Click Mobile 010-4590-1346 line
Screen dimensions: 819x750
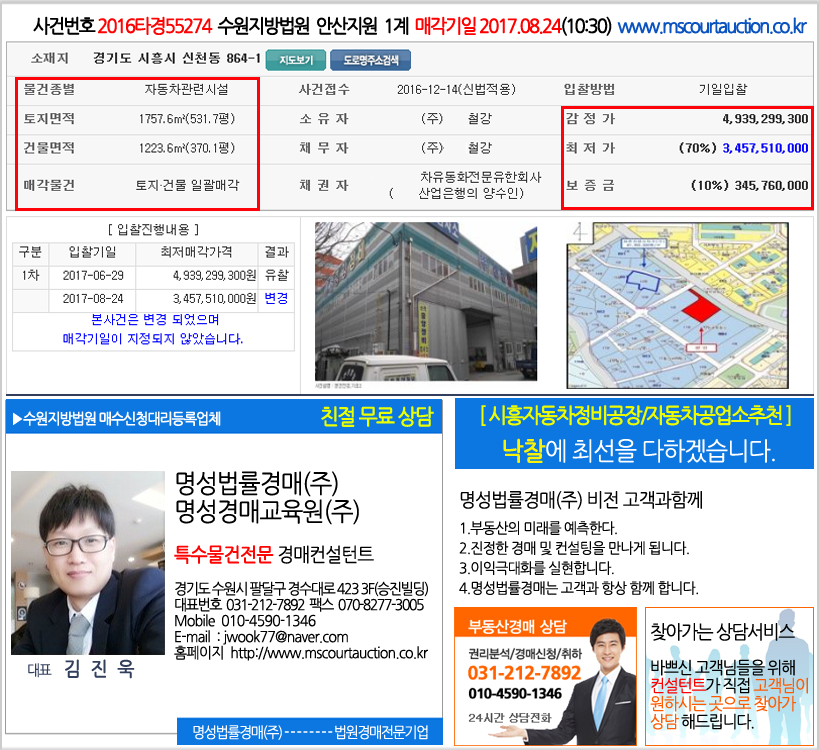coord(245,621)
